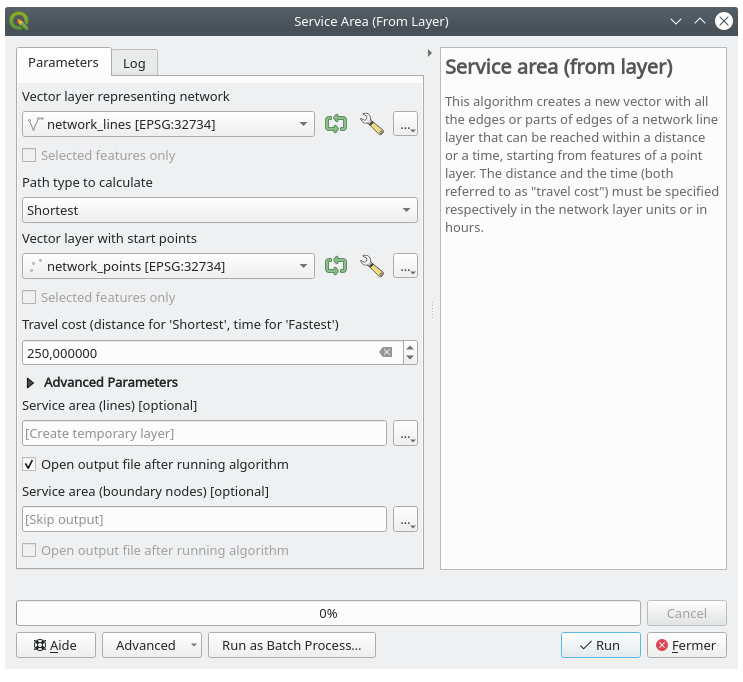The height and width of the screenshot is (682, 743).
Task: Click Run as Batch Process button
Action: [x=291, y=645]
